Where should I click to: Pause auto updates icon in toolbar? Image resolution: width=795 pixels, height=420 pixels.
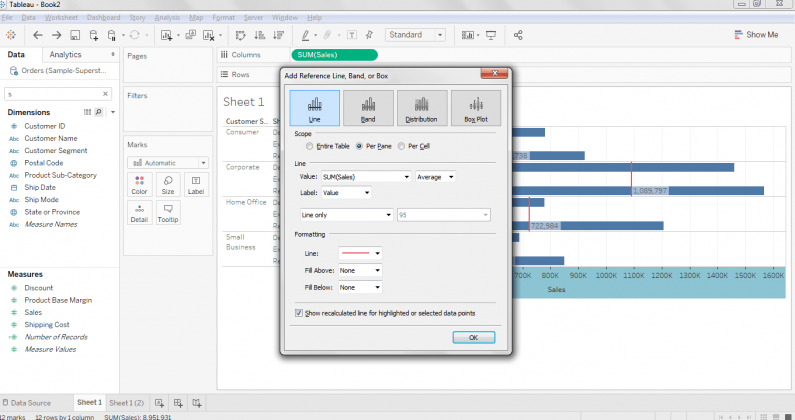pyautogui.click(x=112, y=35)
